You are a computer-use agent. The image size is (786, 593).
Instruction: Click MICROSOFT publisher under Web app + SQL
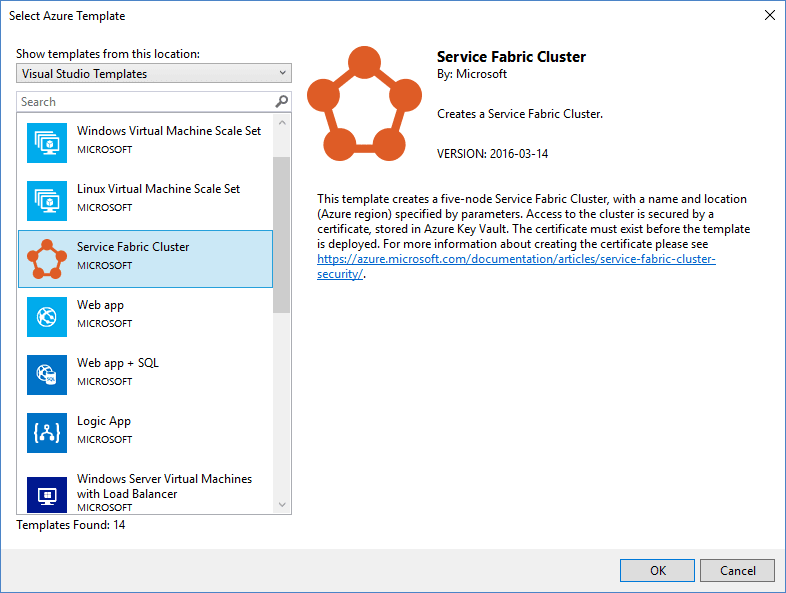point(104,381)
